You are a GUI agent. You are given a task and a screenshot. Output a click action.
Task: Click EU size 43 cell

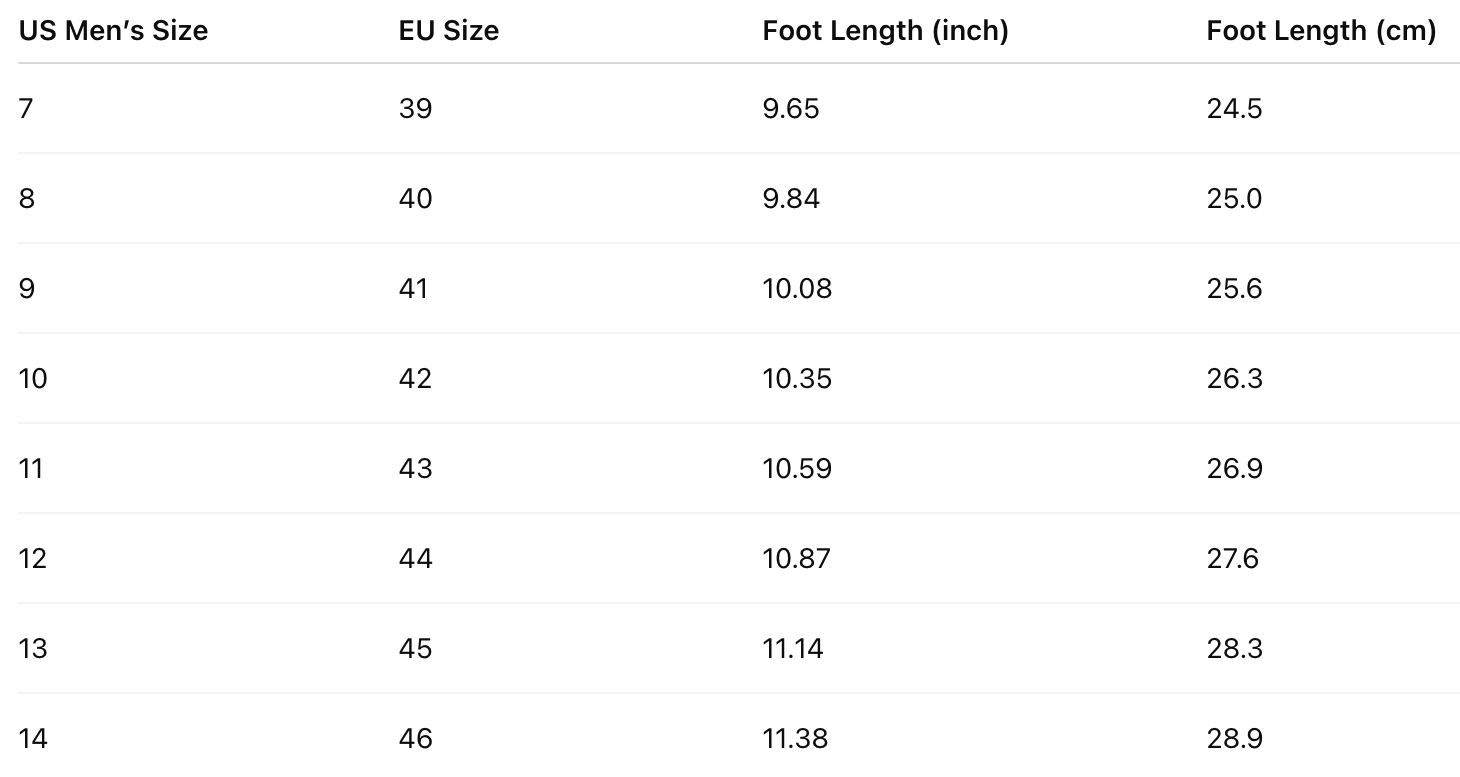point(415,468)
